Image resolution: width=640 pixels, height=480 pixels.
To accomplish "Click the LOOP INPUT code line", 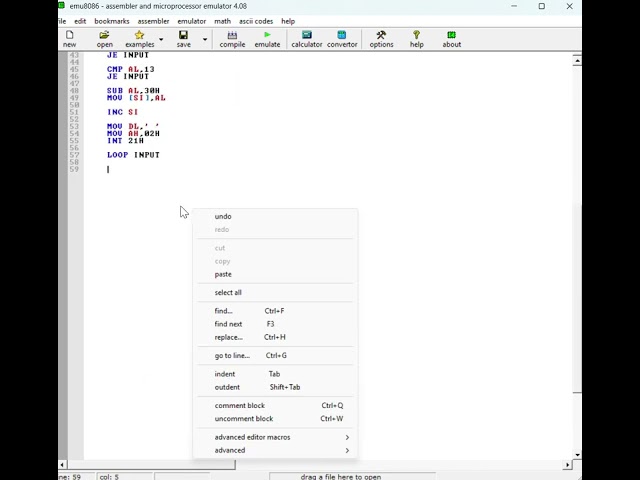I will tap(133, 155).
